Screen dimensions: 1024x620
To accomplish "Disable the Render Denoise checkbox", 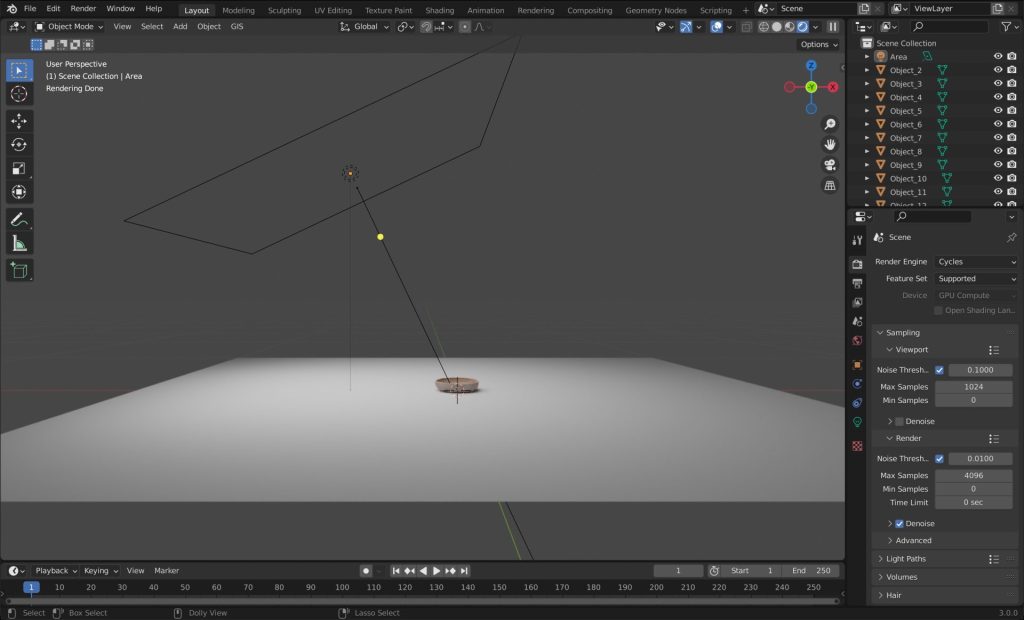I will (899, 523).
